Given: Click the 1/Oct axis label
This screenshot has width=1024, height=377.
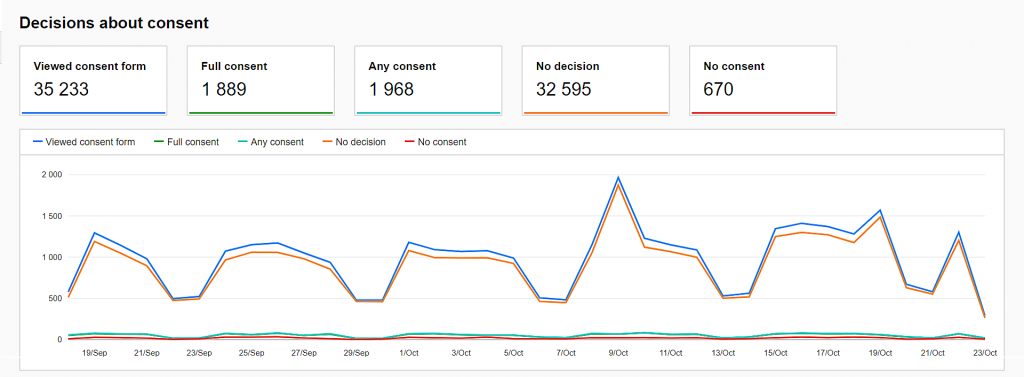Looking at the screenshot, I should tap(408, 353).
